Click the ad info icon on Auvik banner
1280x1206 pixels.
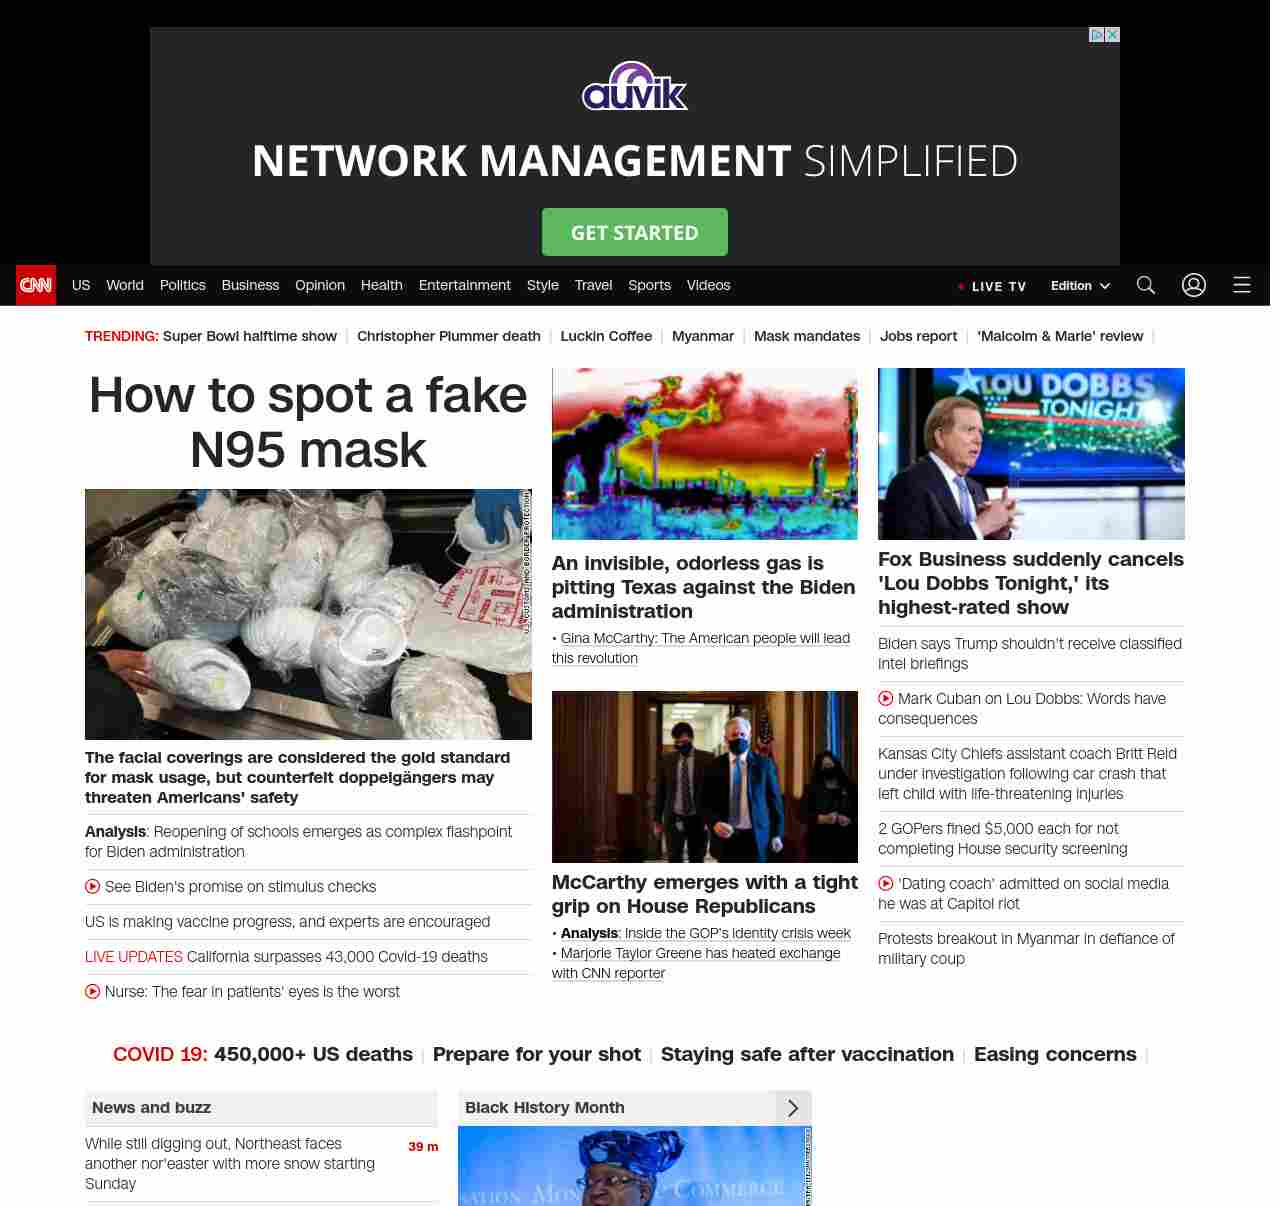tap(1097, 35)
